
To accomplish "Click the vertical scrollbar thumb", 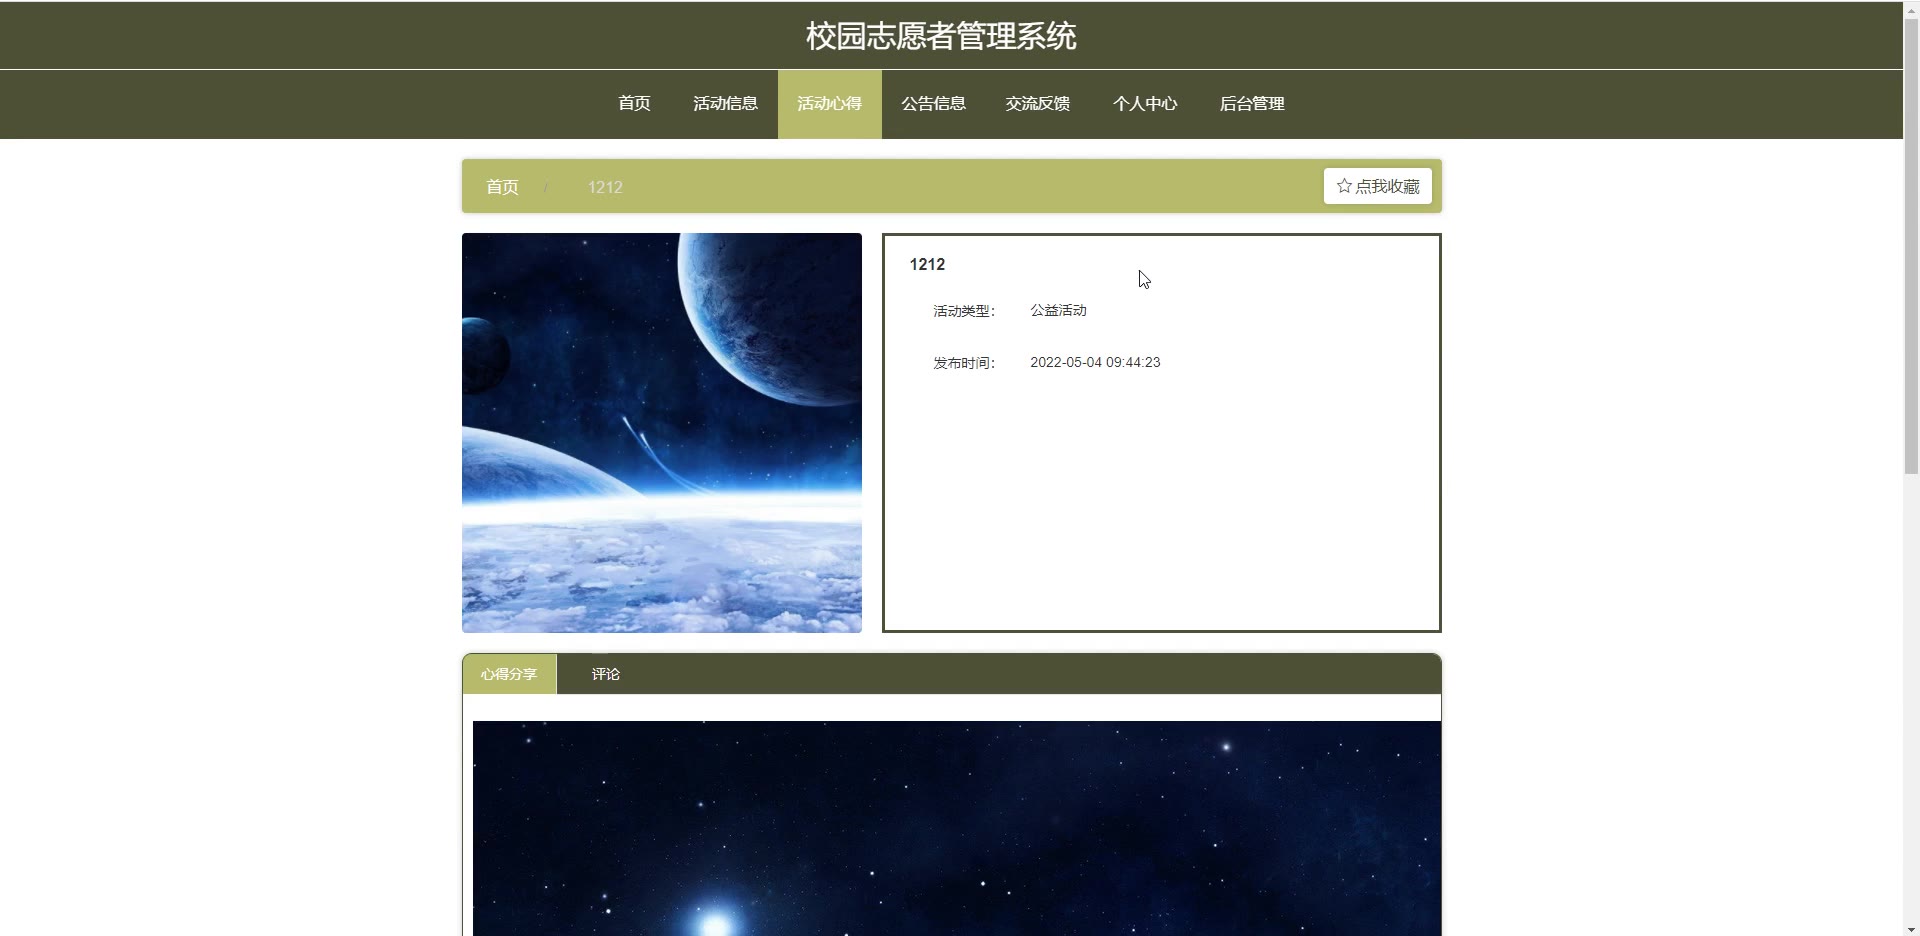I will coord(1911,245).
